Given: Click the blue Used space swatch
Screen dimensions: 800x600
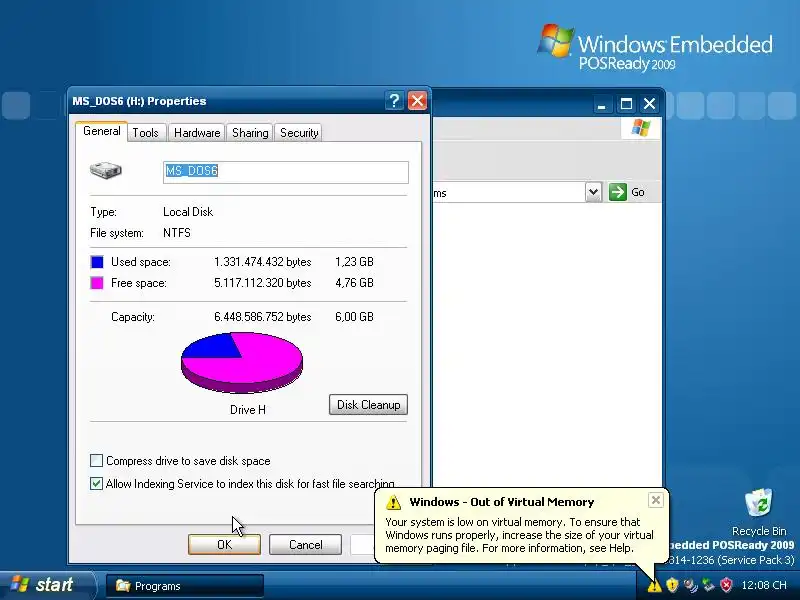Looking at the screenshot, I should tap(97, 262).
